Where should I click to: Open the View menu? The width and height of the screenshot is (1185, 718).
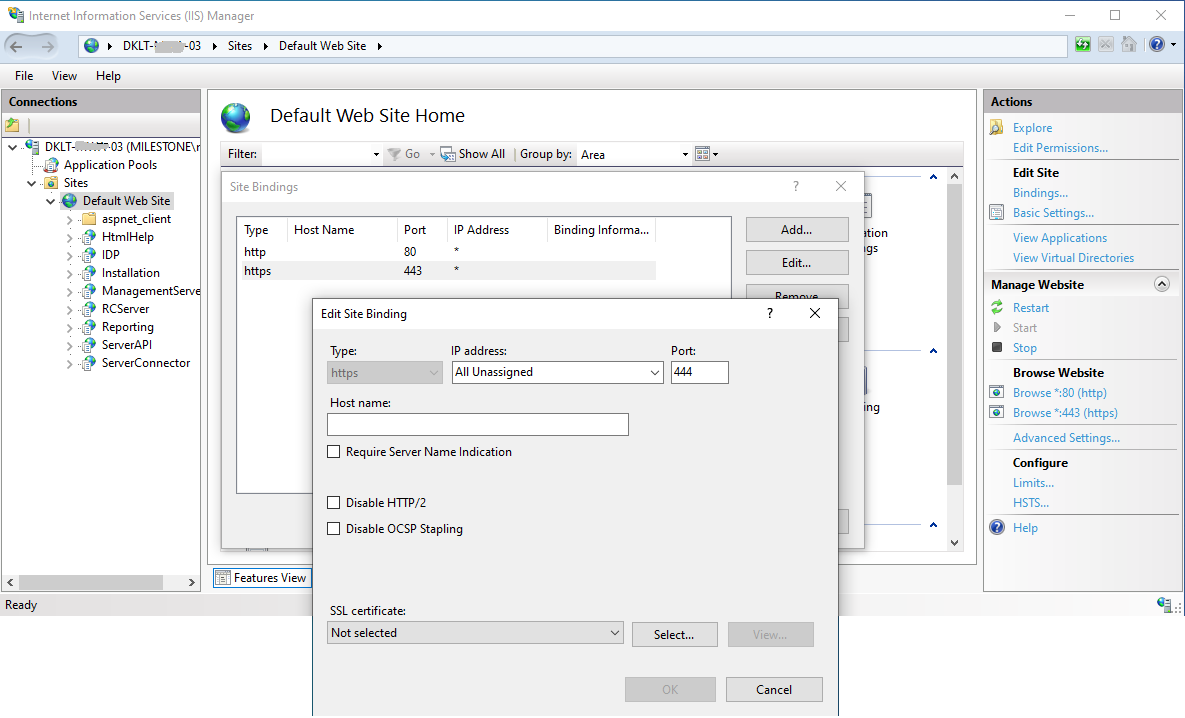64,76
